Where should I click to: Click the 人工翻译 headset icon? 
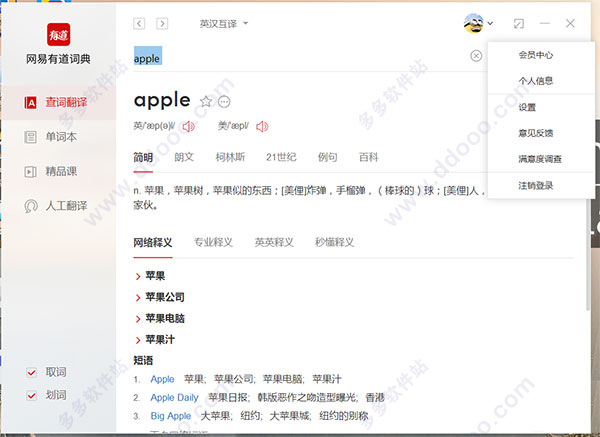[31, 206]
